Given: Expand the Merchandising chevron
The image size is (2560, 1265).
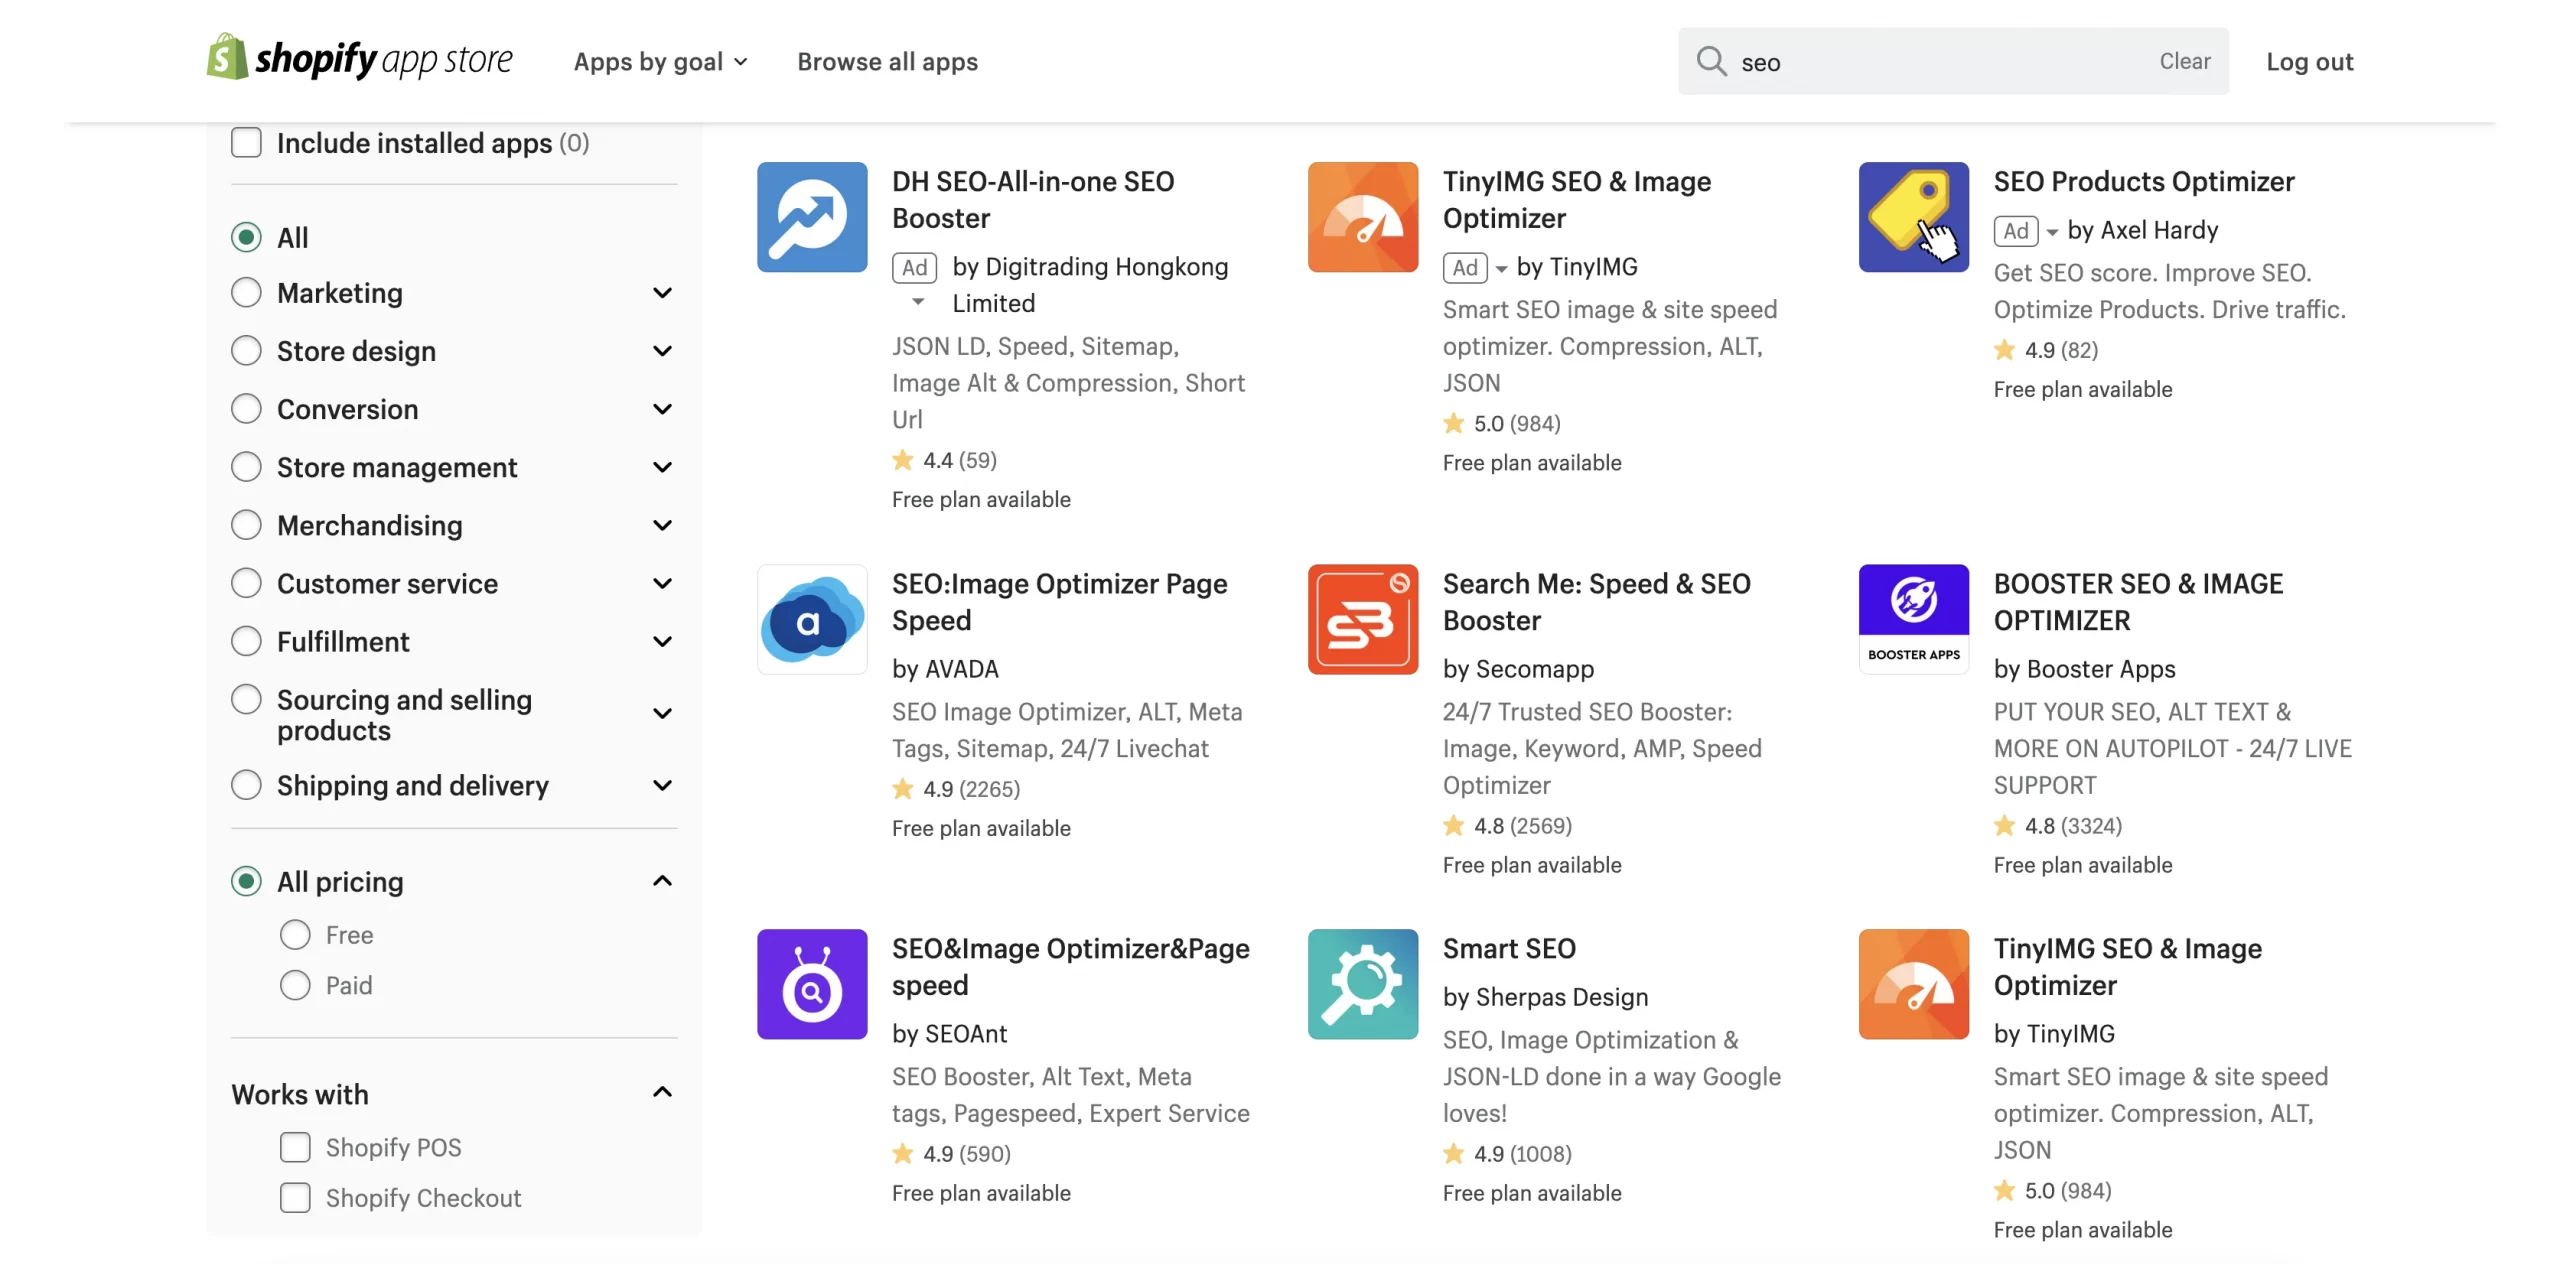Looking at the screenshot, I should pos(662,524).
